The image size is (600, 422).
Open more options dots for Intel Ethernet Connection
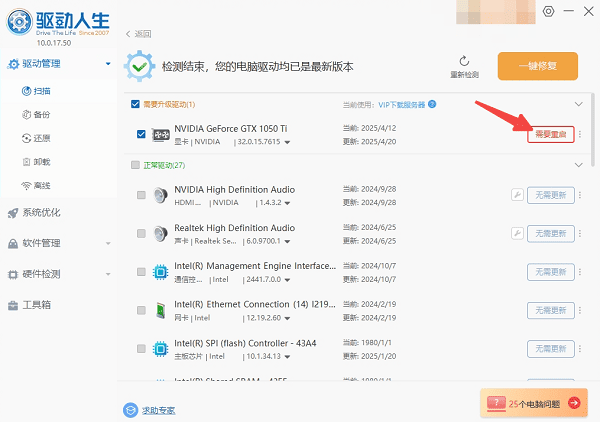pyautogui.click(x=580, y=310)
